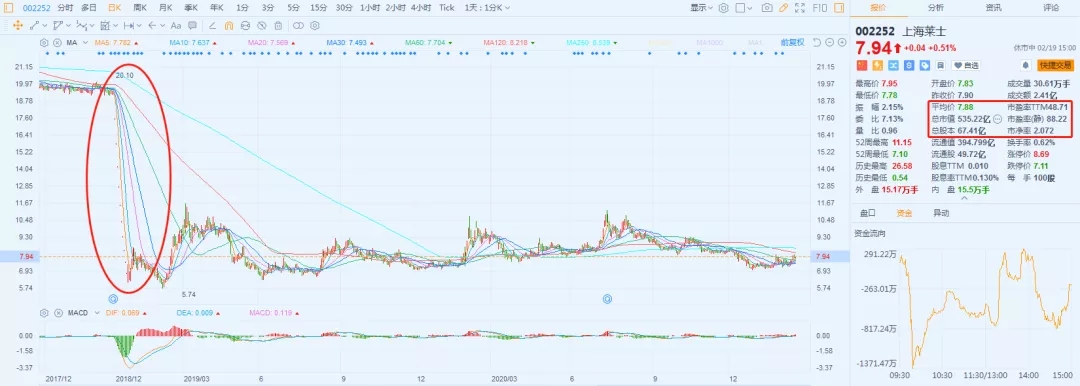Select the Aa text annotation tool

coord(176,26)
